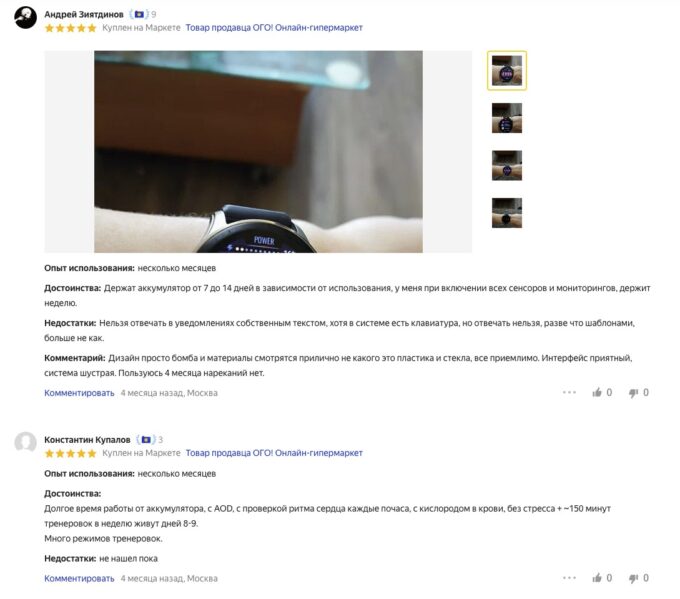Like Андрей Зиятдинов's review with thumbs up
The width and height of the screenshot is (680, 599).
(x=597, y=393)
